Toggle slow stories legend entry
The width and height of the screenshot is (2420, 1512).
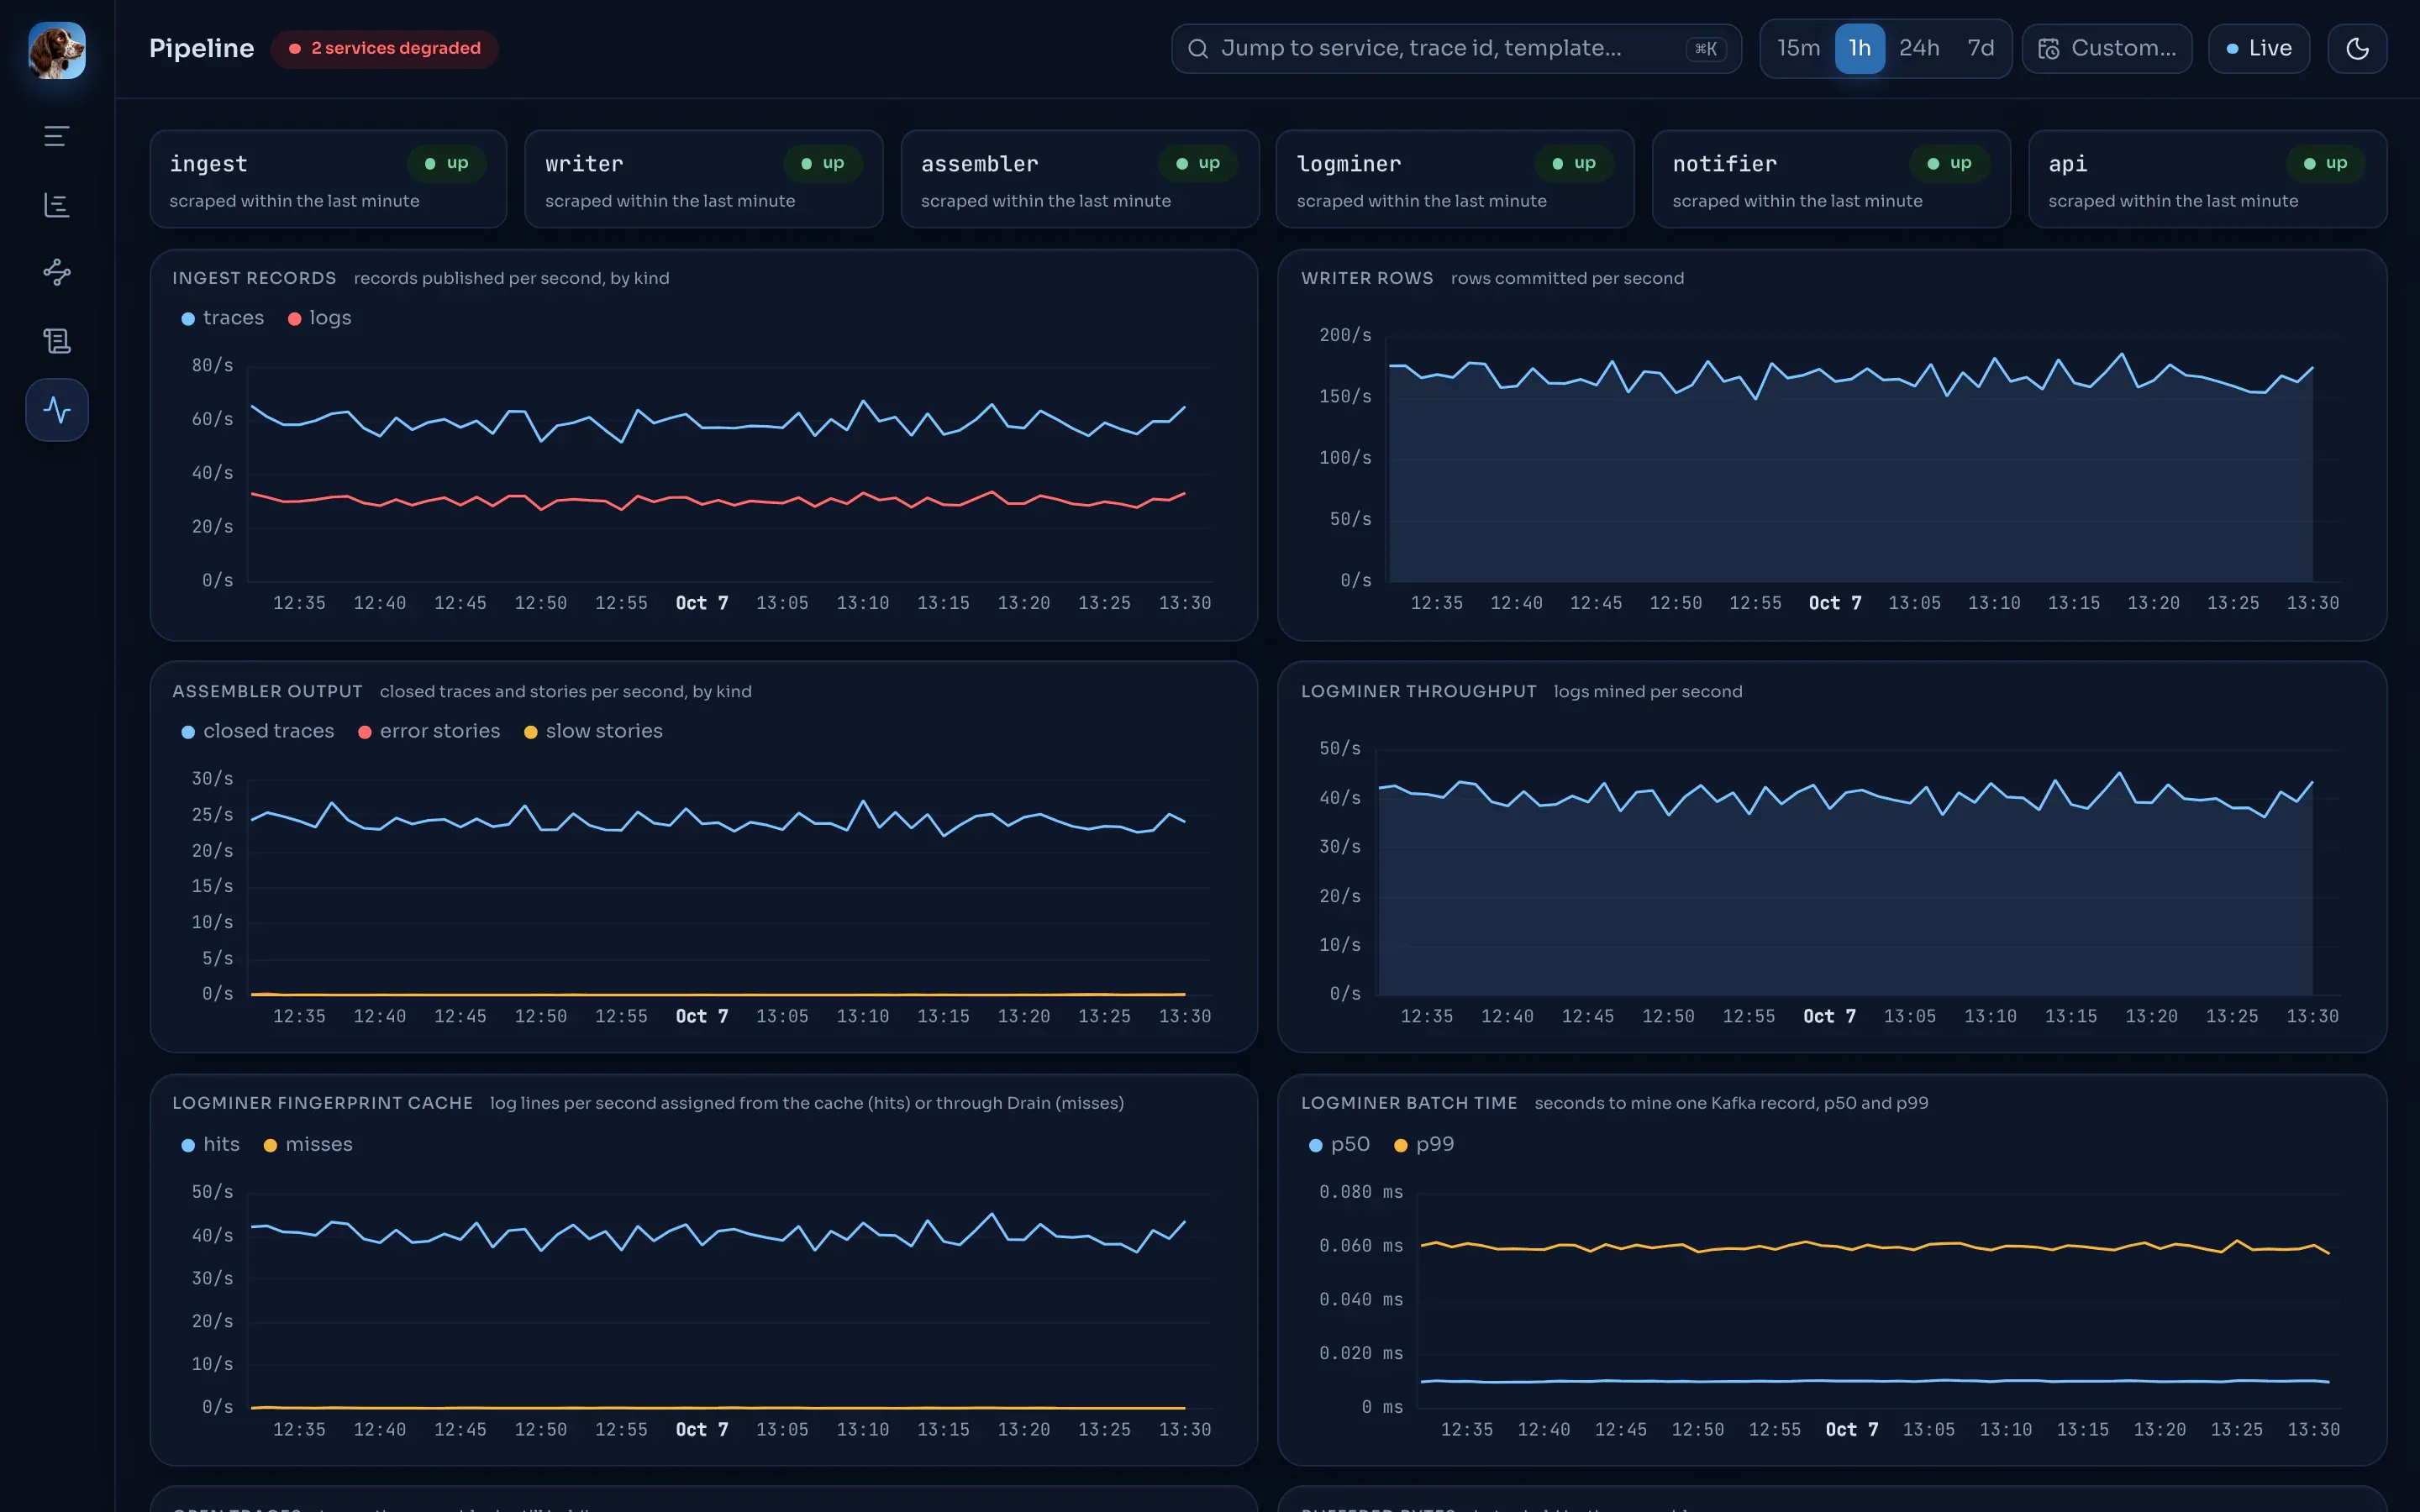(593, 731)
